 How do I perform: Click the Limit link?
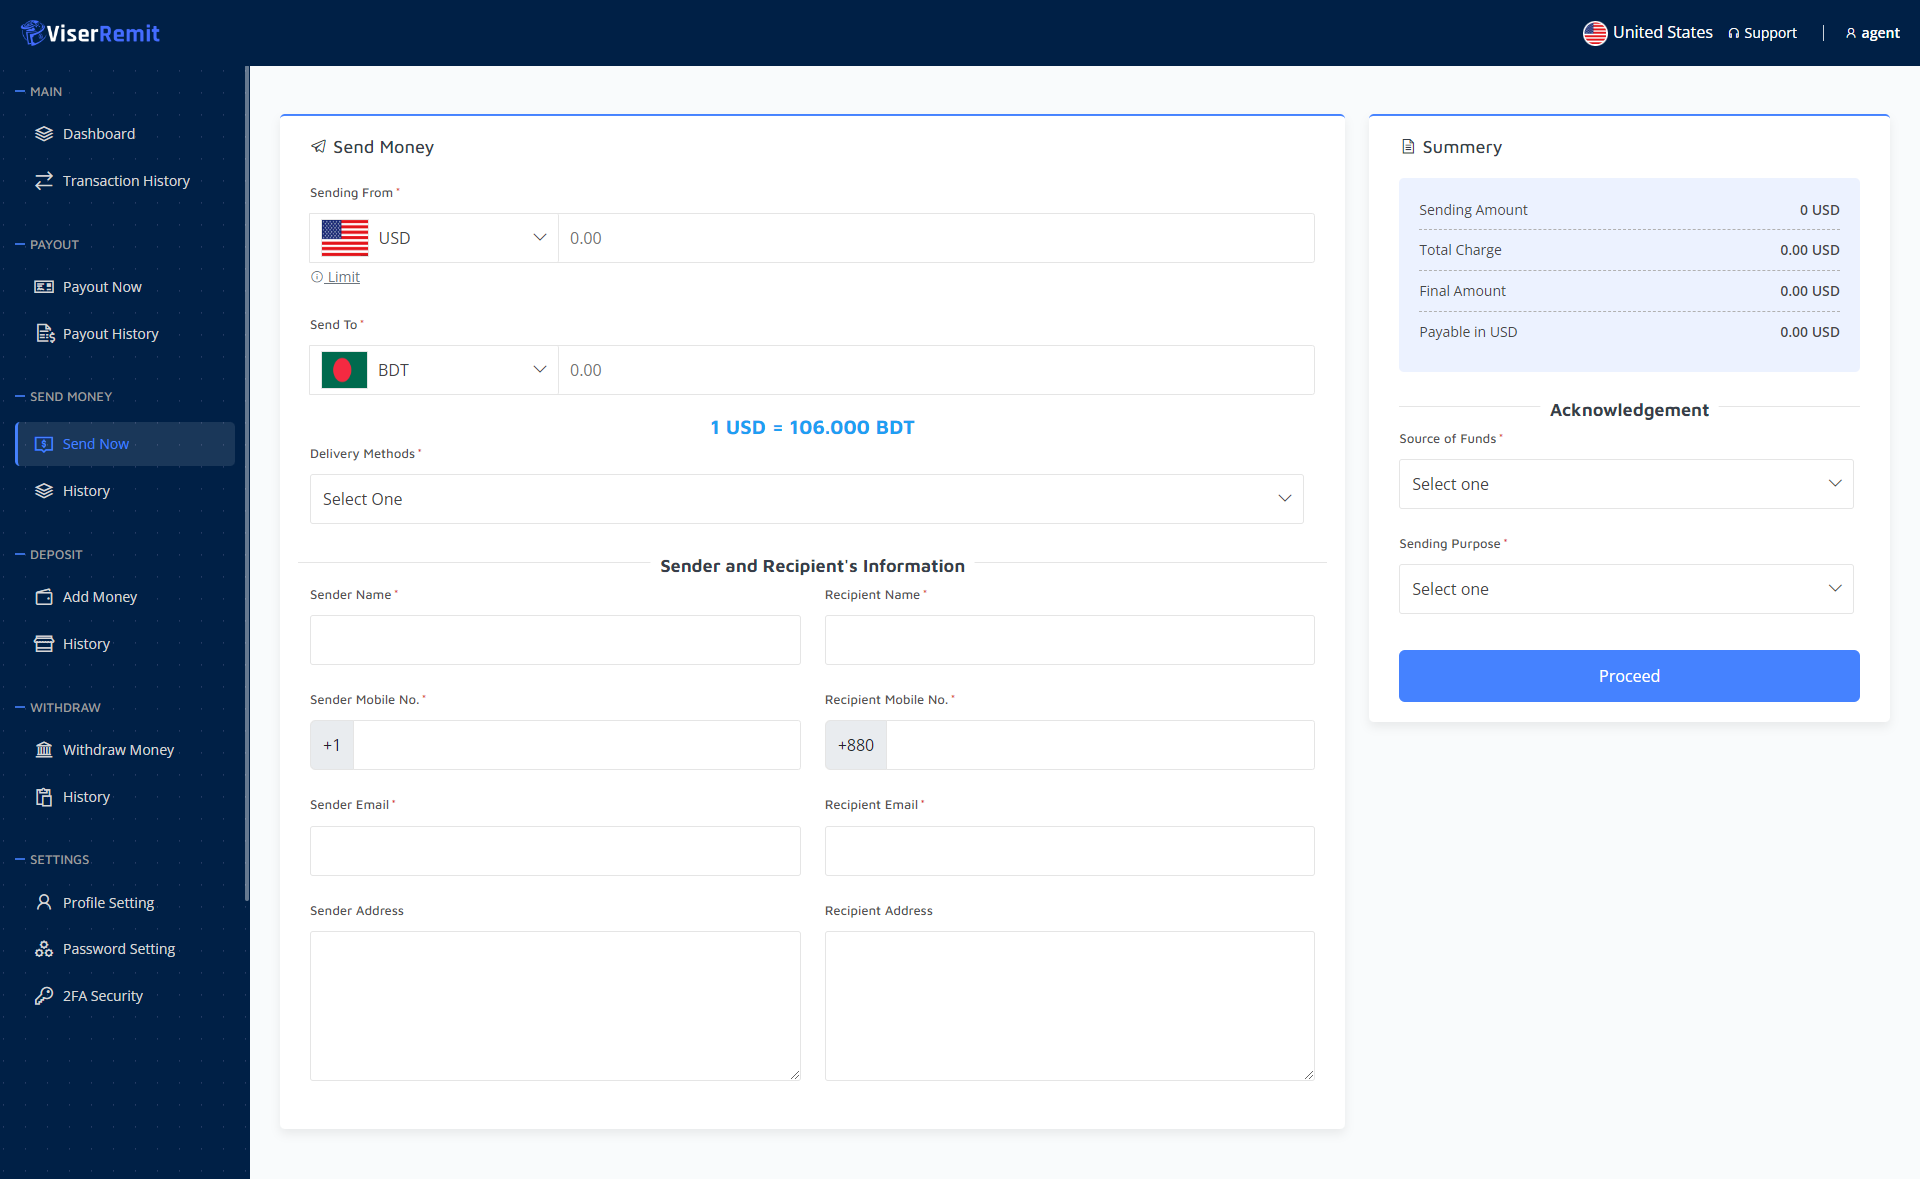[x=342, y=277]
